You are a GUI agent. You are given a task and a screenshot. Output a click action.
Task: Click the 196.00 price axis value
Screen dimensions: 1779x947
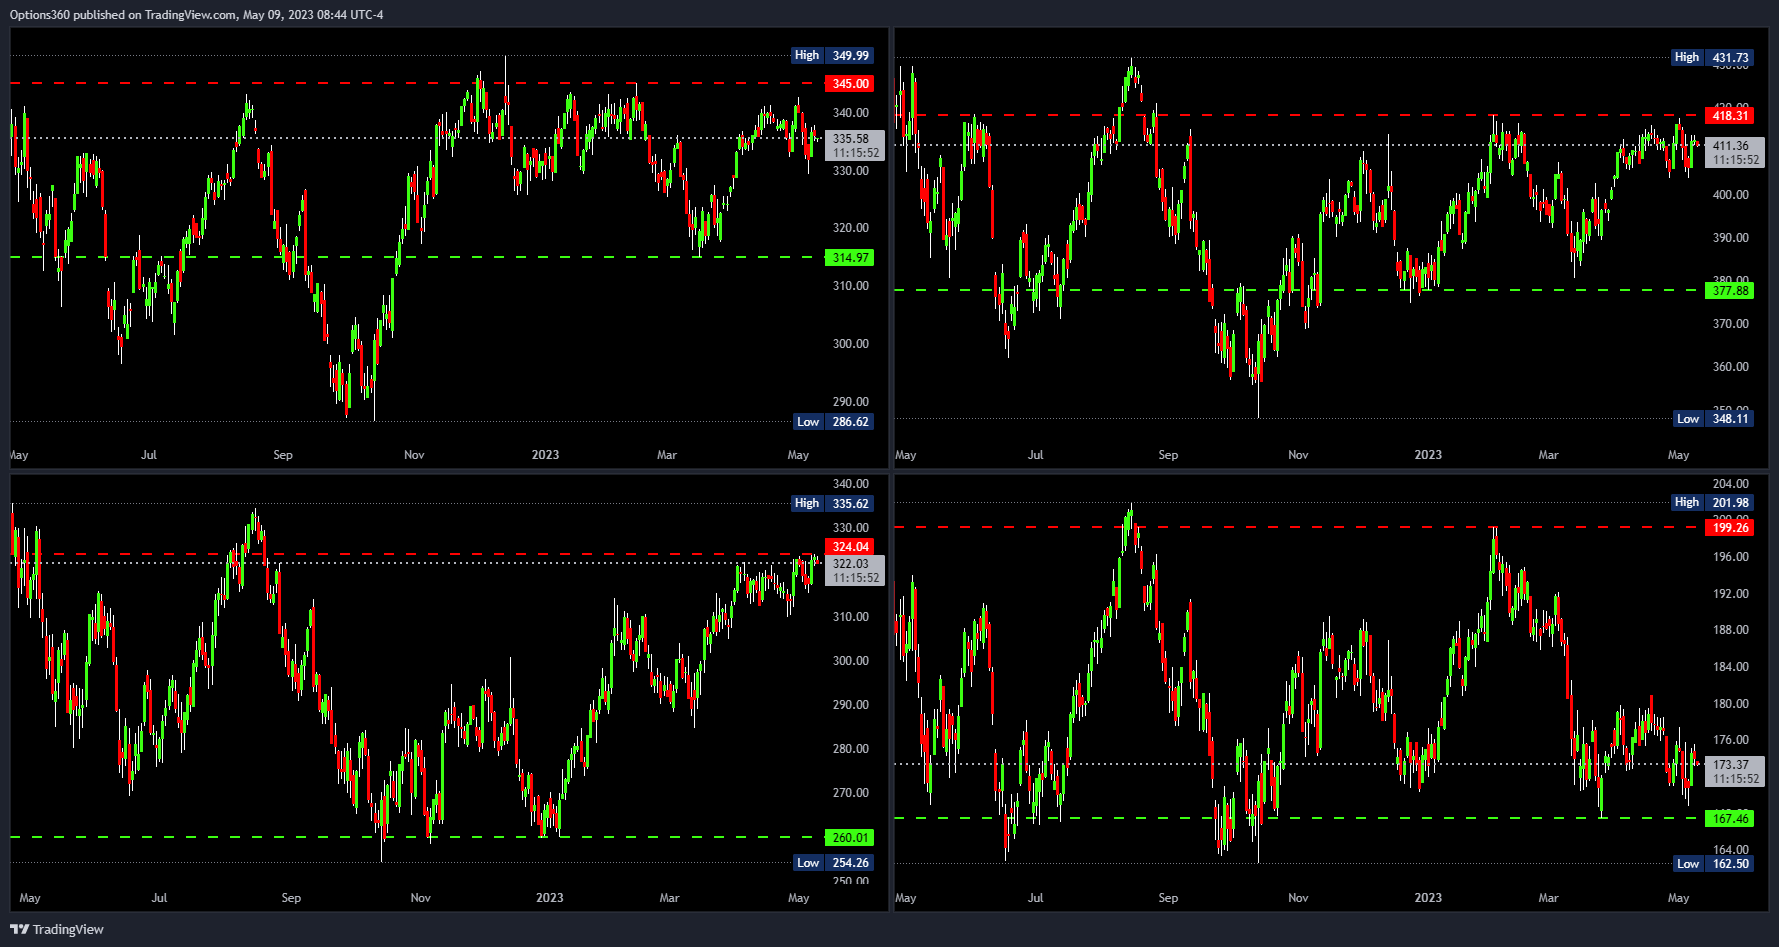tap(1730, 557)
